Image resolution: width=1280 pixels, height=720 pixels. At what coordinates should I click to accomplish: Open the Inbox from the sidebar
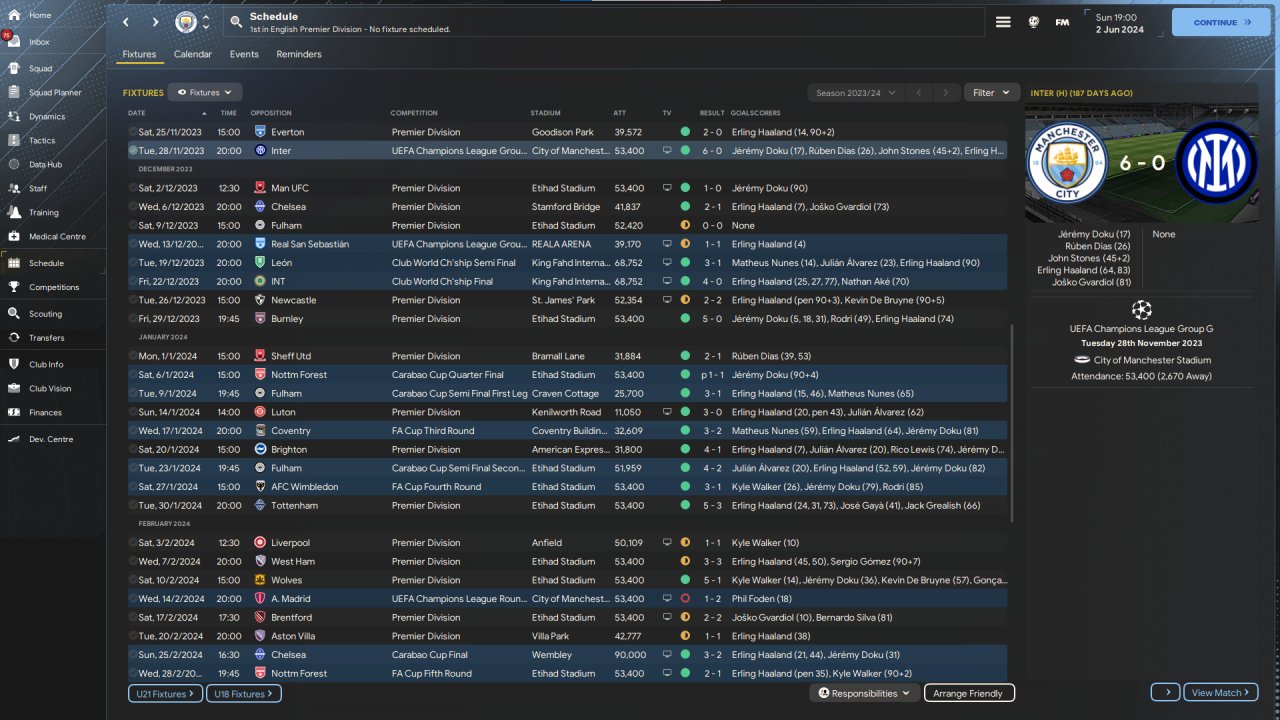tap(40, 42)
